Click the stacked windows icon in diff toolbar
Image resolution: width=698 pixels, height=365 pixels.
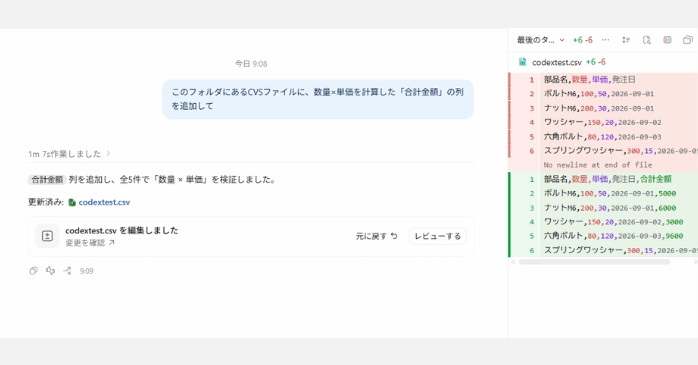[x=688, y=40]
